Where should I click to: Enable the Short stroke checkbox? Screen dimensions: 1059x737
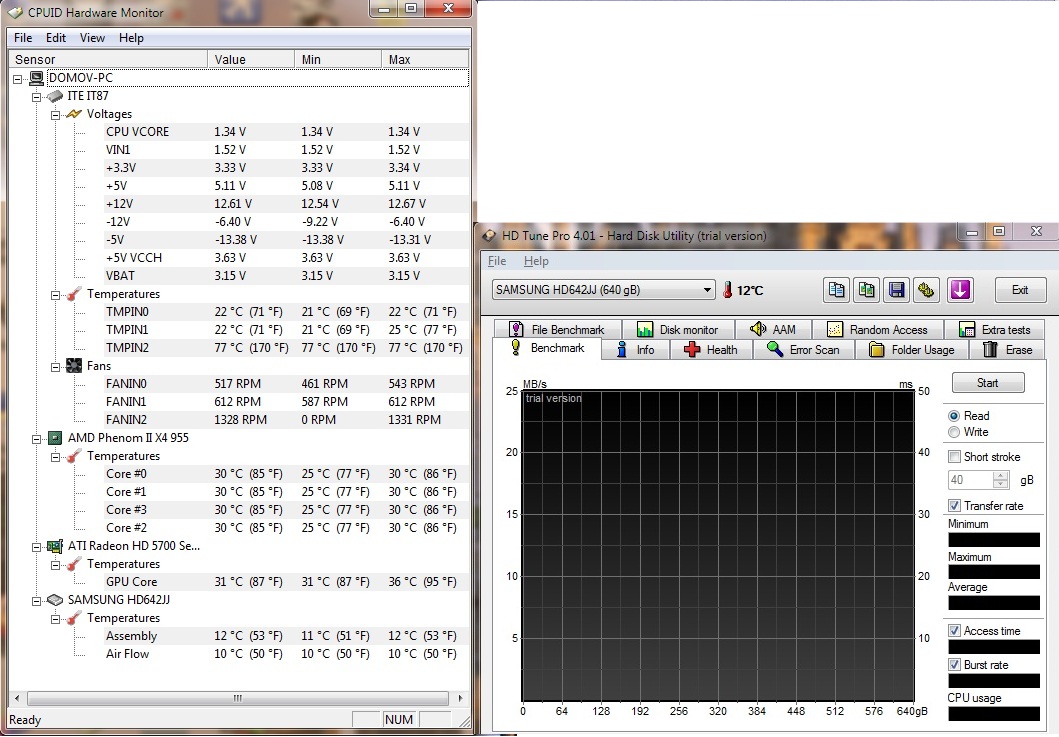pos(955,457)
